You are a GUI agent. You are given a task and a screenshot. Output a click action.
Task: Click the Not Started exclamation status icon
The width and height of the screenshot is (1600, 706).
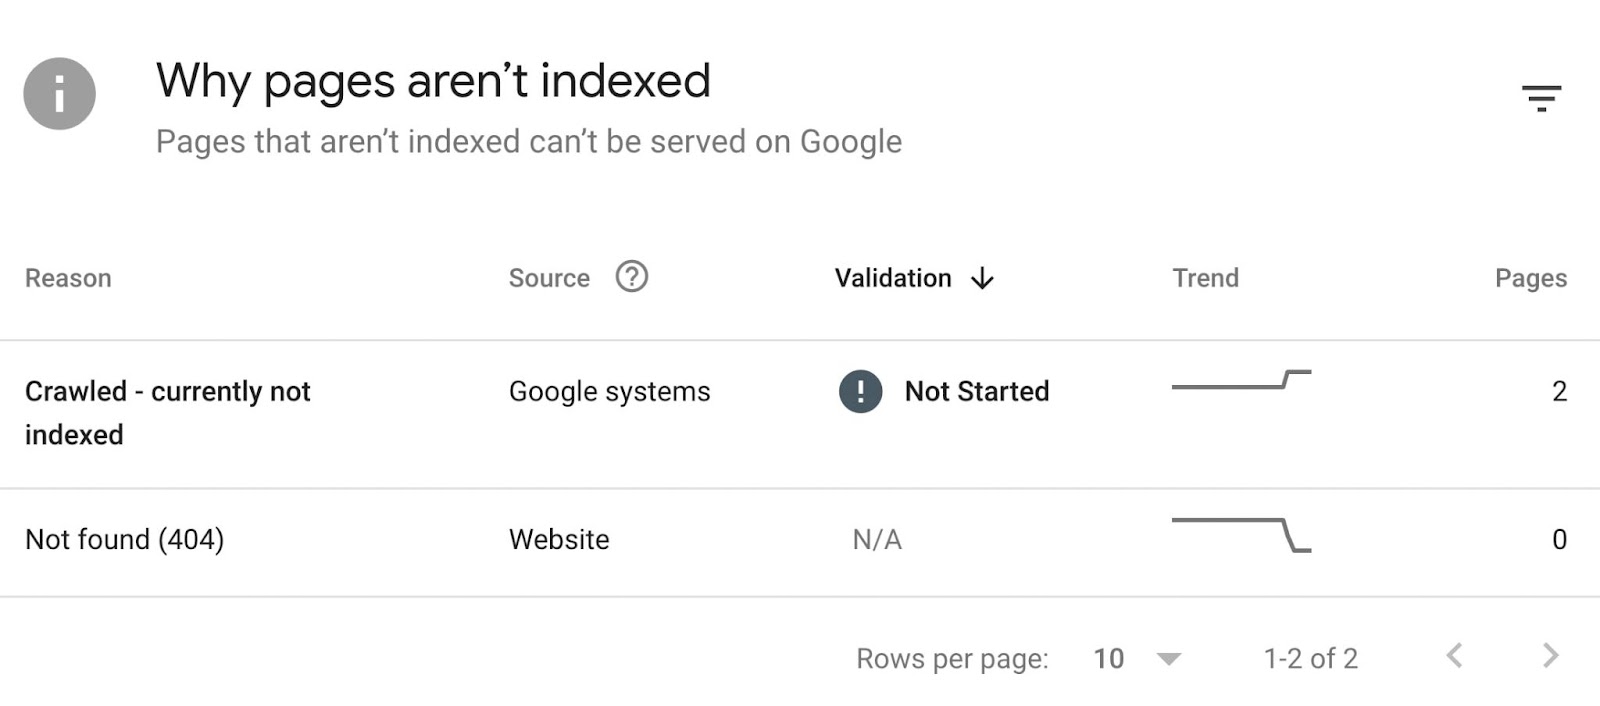pyautogui.click(x=859, y=392)
